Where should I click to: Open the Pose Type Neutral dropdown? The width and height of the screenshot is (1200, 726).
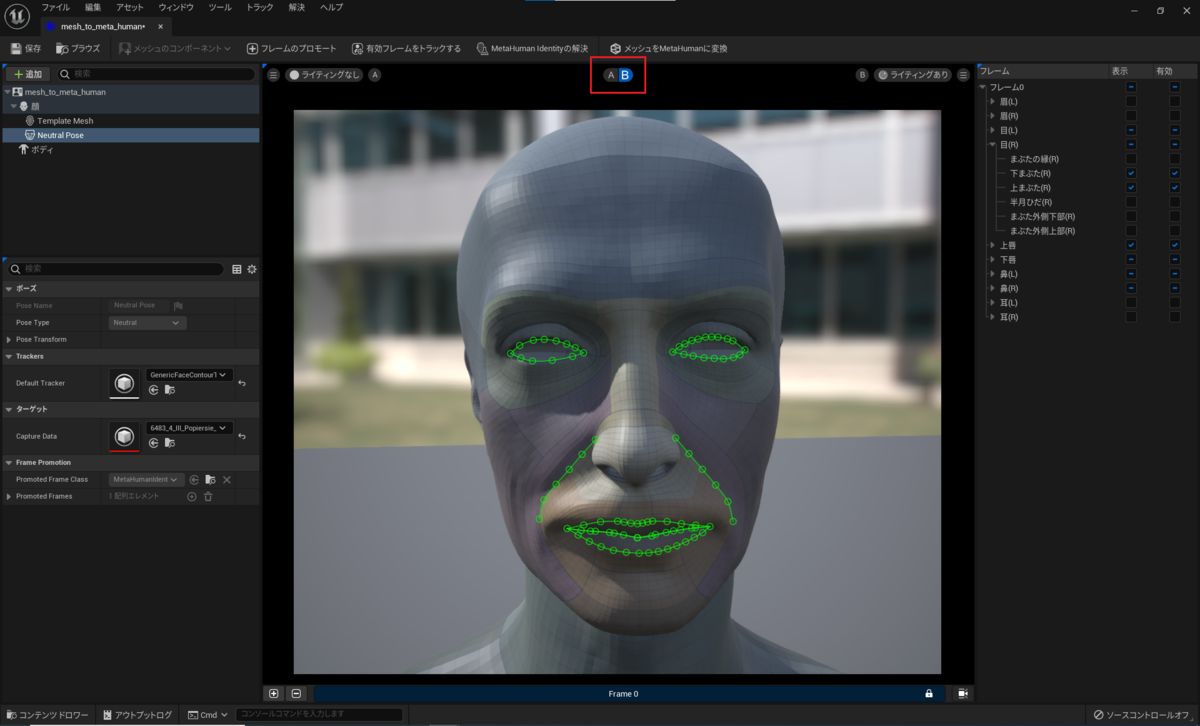(147, 323)
